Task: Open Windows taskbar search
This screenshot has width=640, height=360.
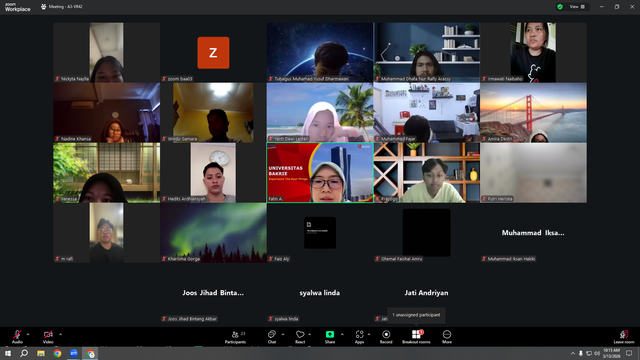Action: (24, 353)
